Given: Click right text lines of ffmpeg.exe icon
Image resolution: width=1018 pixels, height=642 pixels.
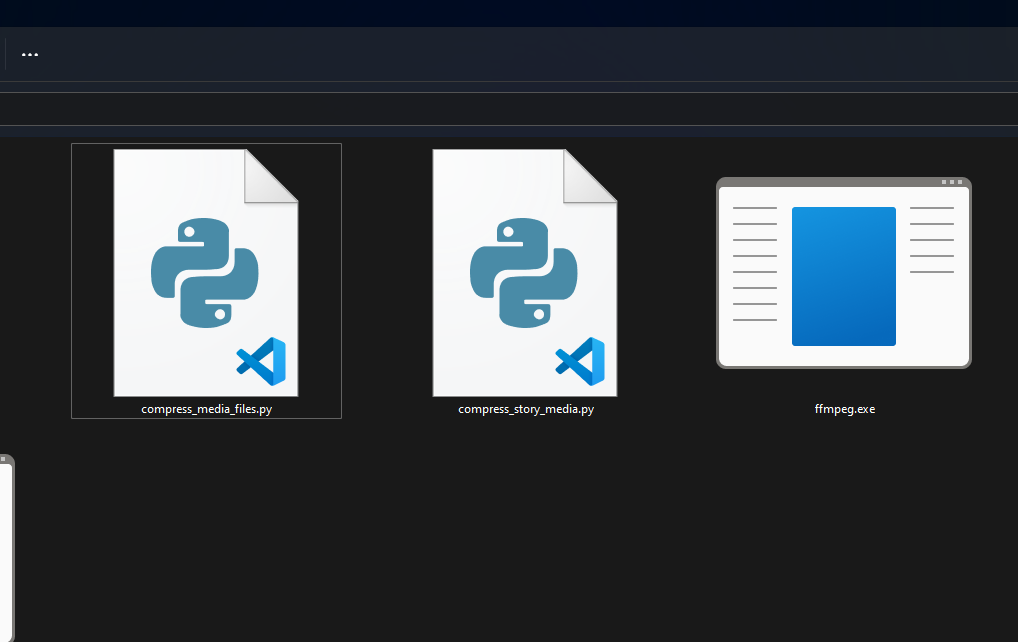Looking at the screenshot, I should 931,240.
